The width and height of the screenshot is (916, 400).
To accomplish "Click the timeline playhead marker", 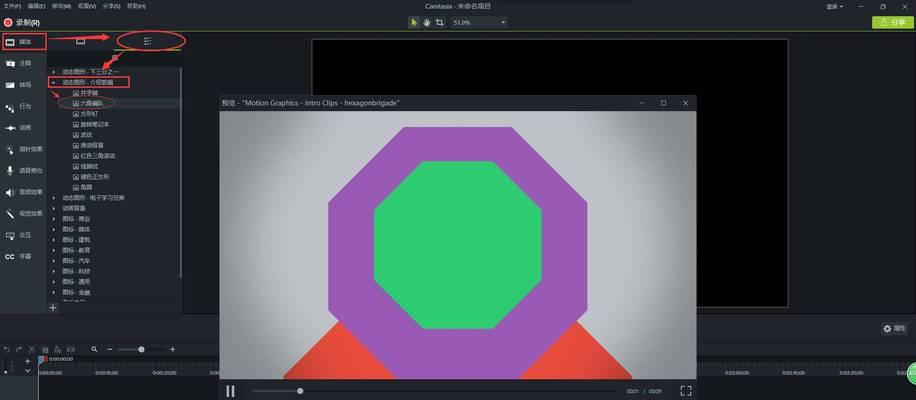I will (42, 360).
